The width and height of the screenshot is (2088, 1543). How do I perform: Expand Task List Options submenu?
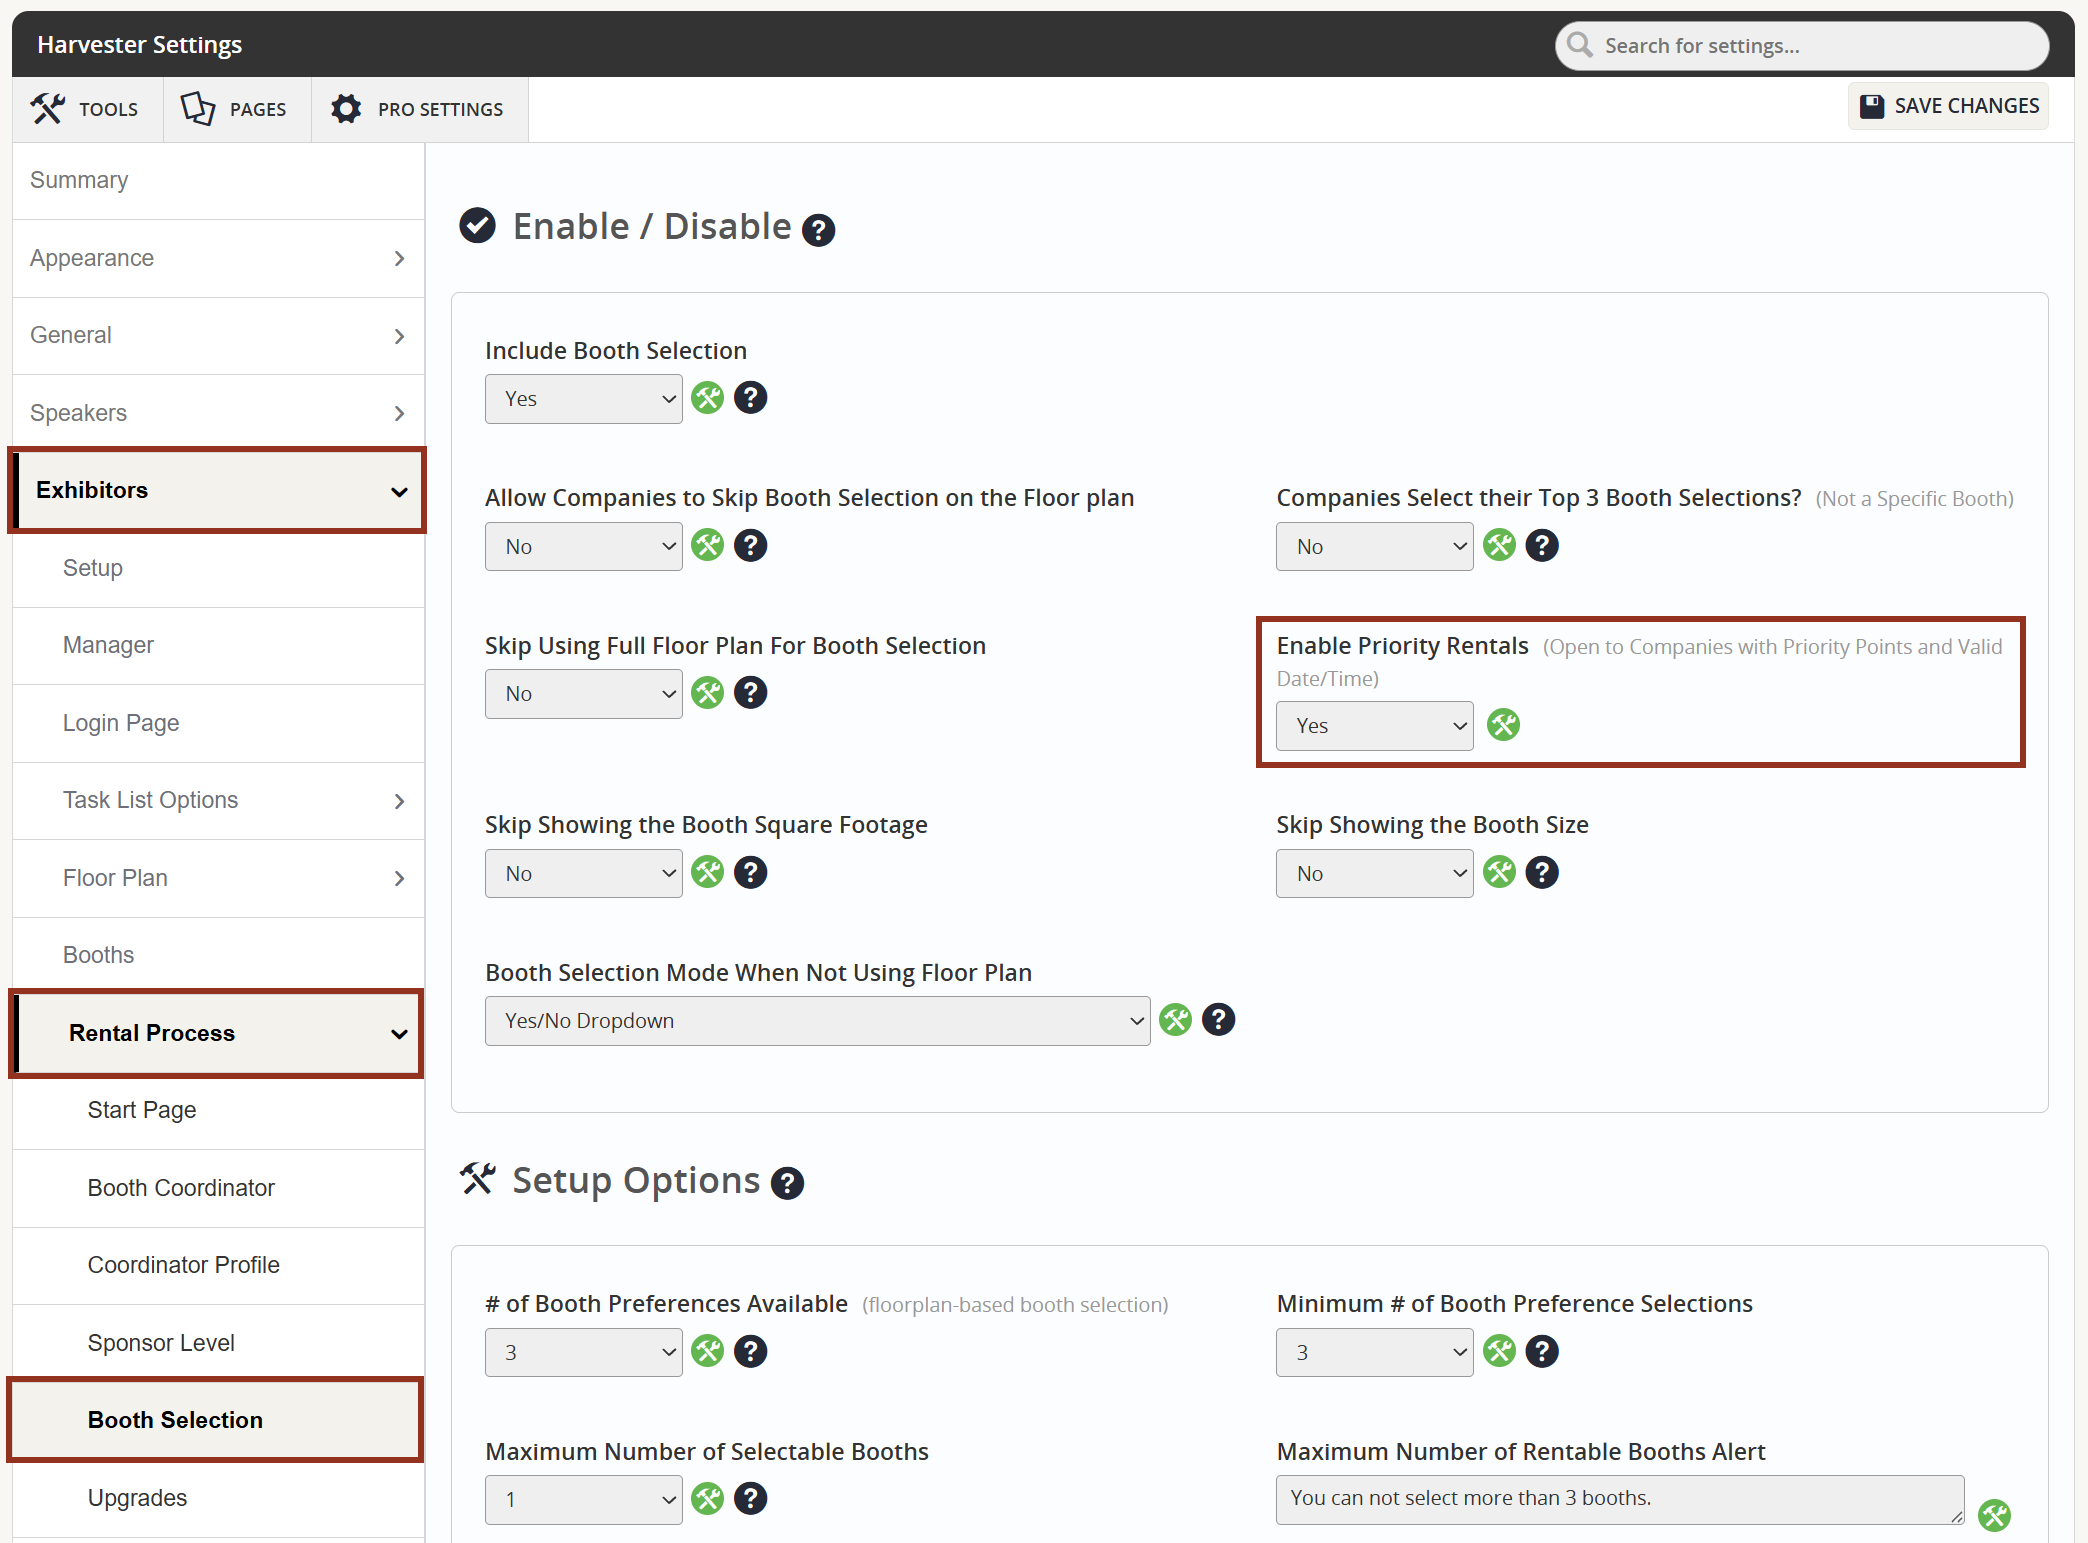coord(218,800)
